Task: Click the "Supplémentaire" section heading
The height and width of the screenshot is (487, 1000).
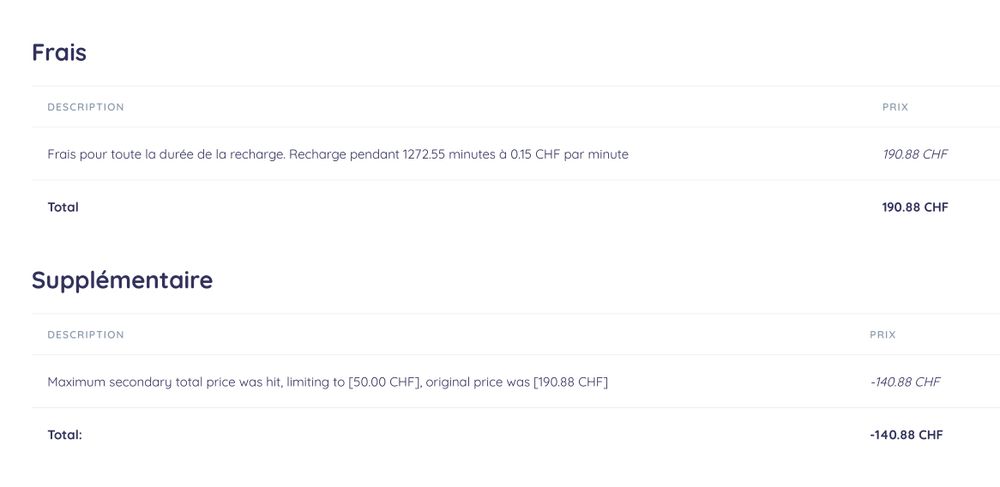Action: point(122,280)
